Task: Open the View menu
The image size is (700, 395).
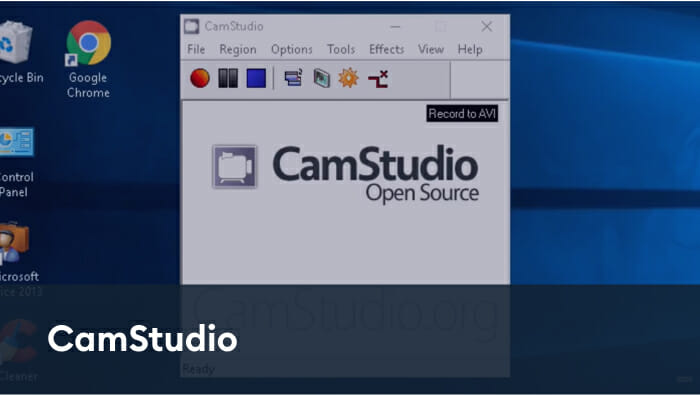Action: pyautogui.click(x=431, y=49)
